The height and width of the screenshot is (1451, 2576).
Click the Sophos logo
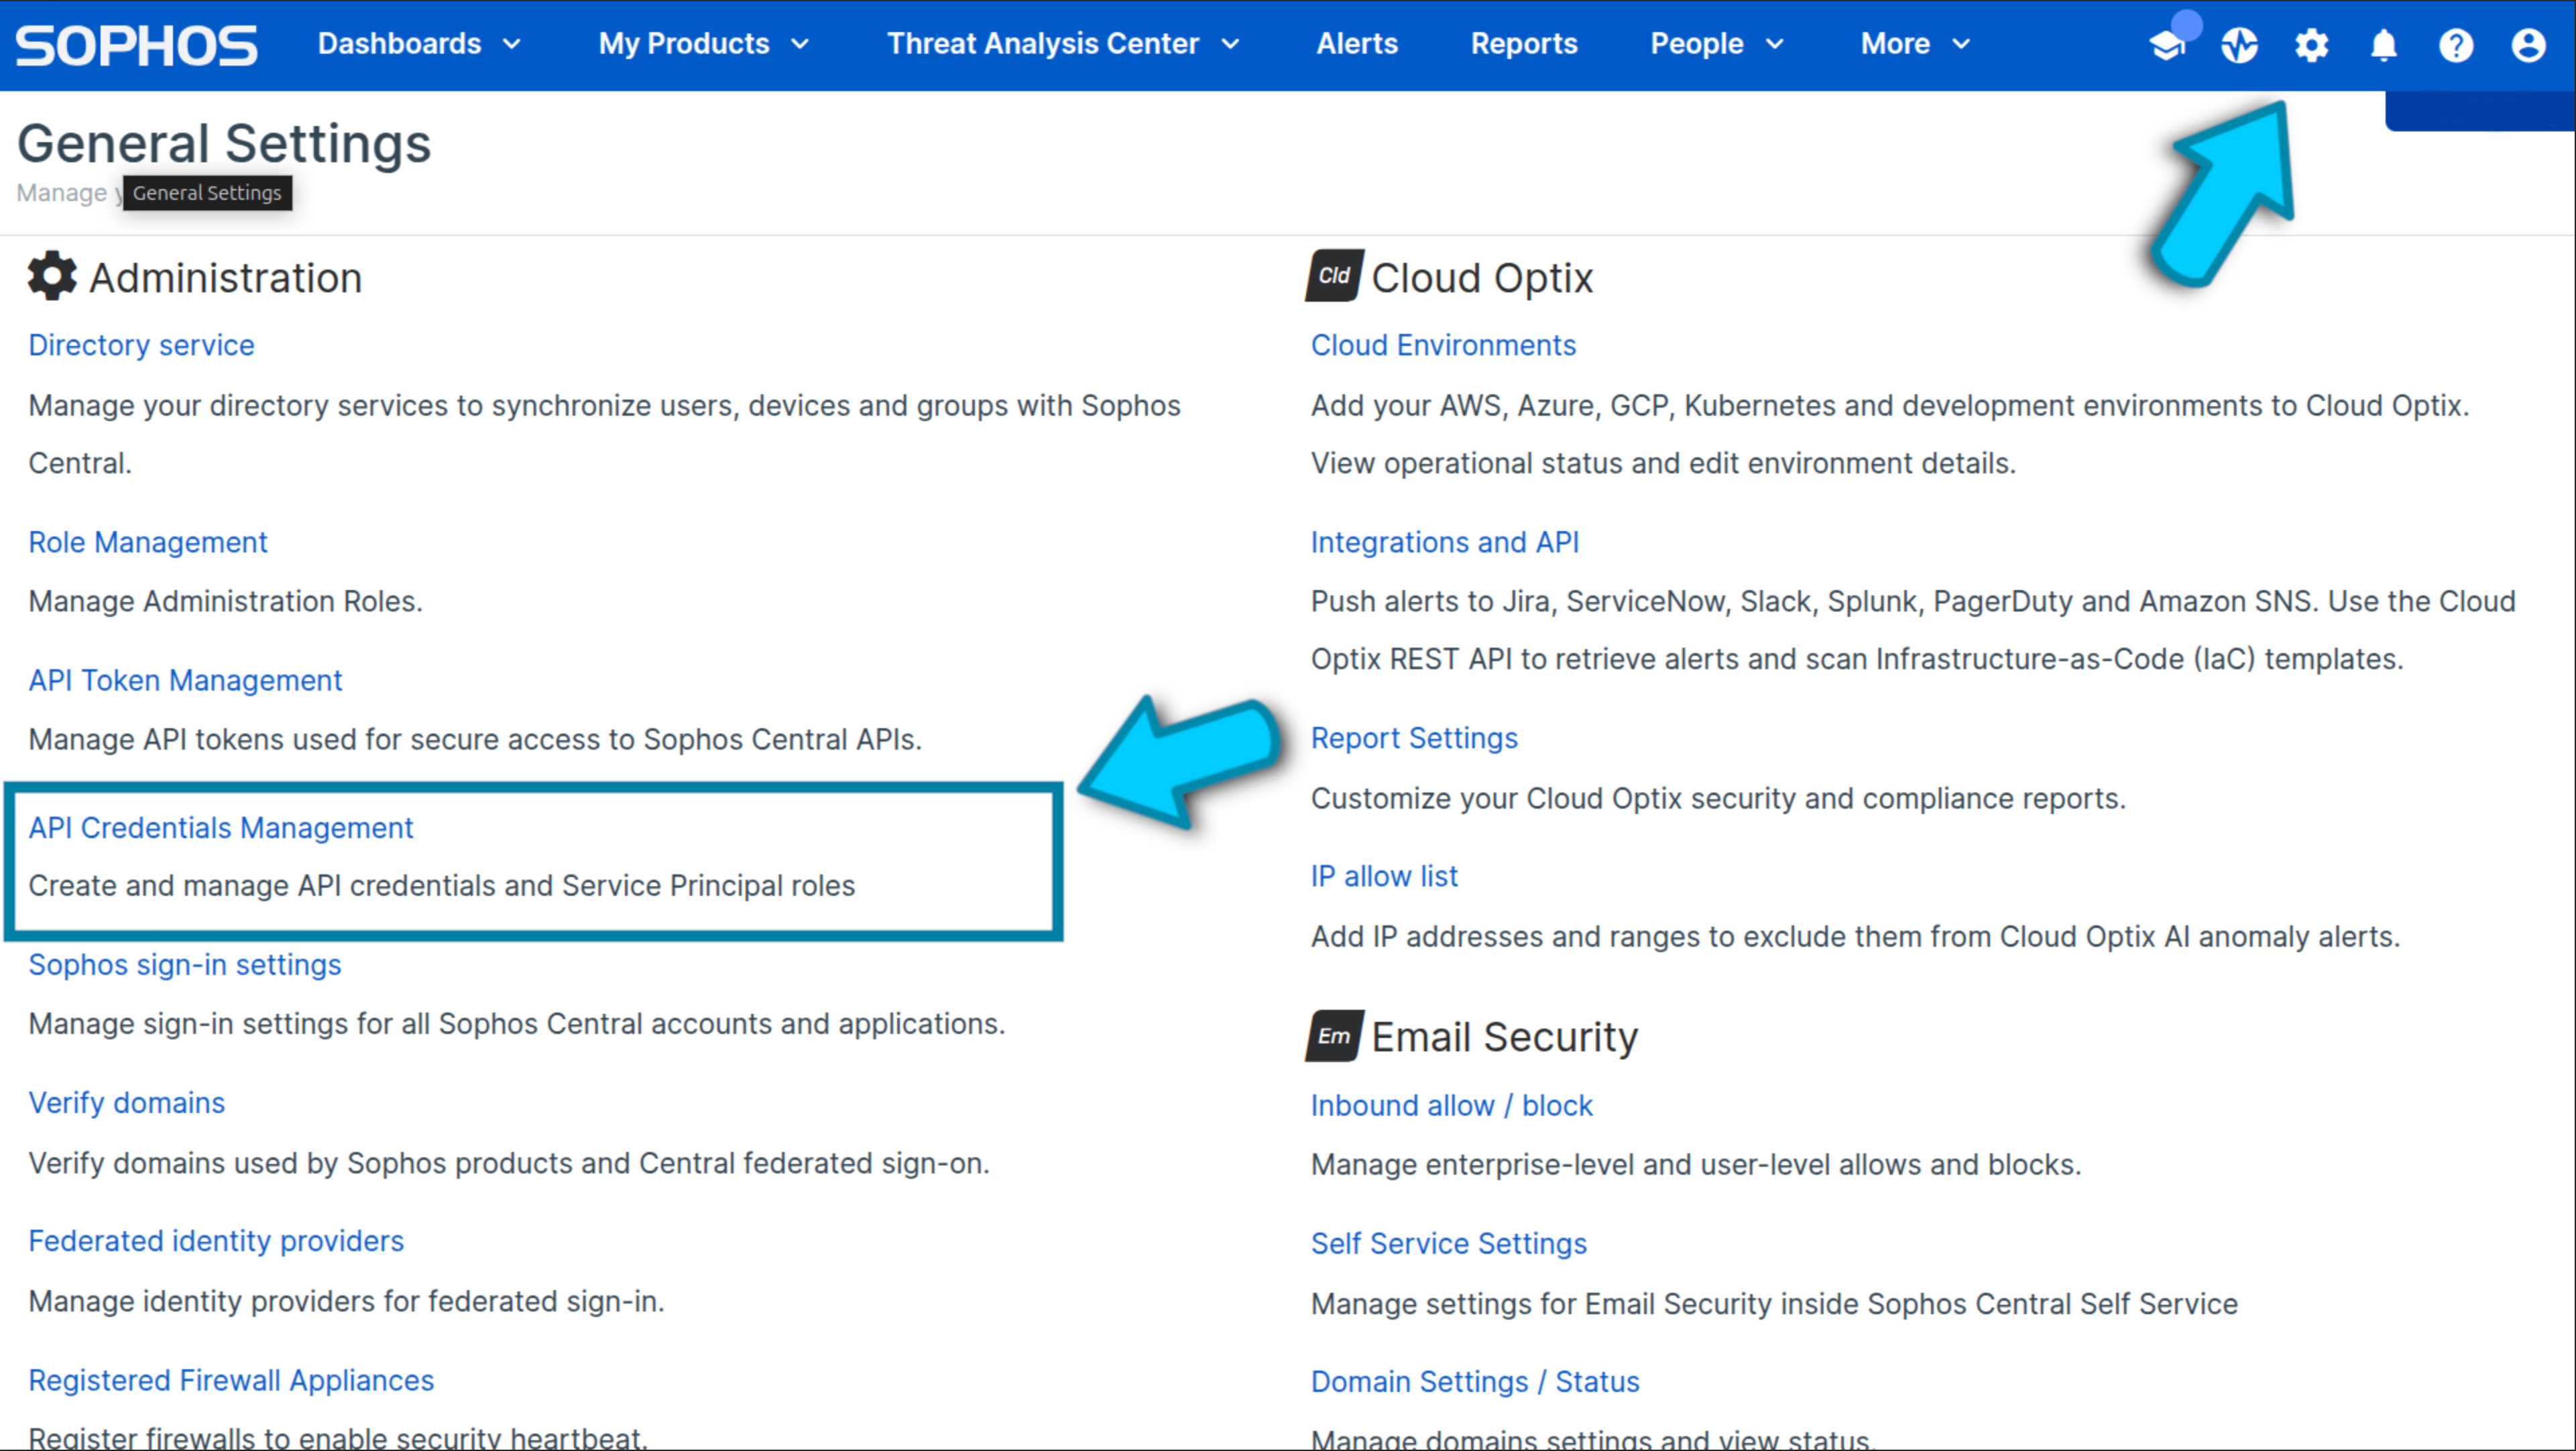click(136, 44)
